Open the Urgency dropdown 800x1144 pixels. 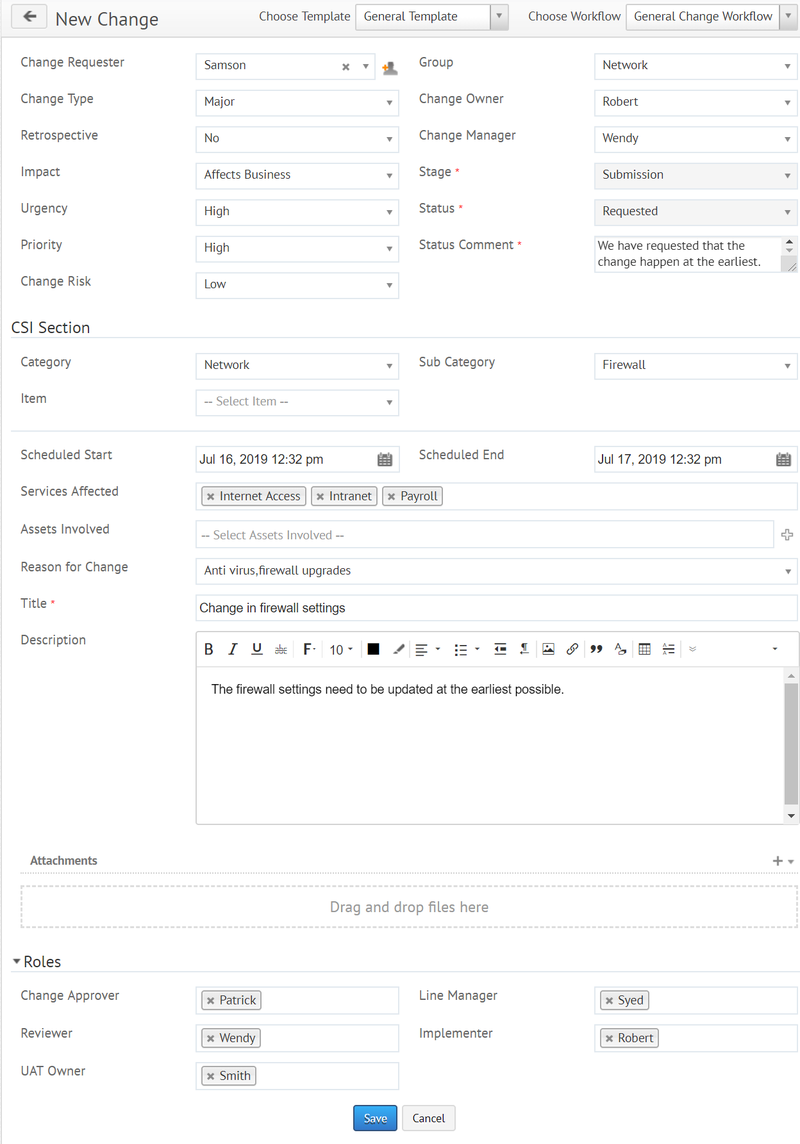pos(297,212)
